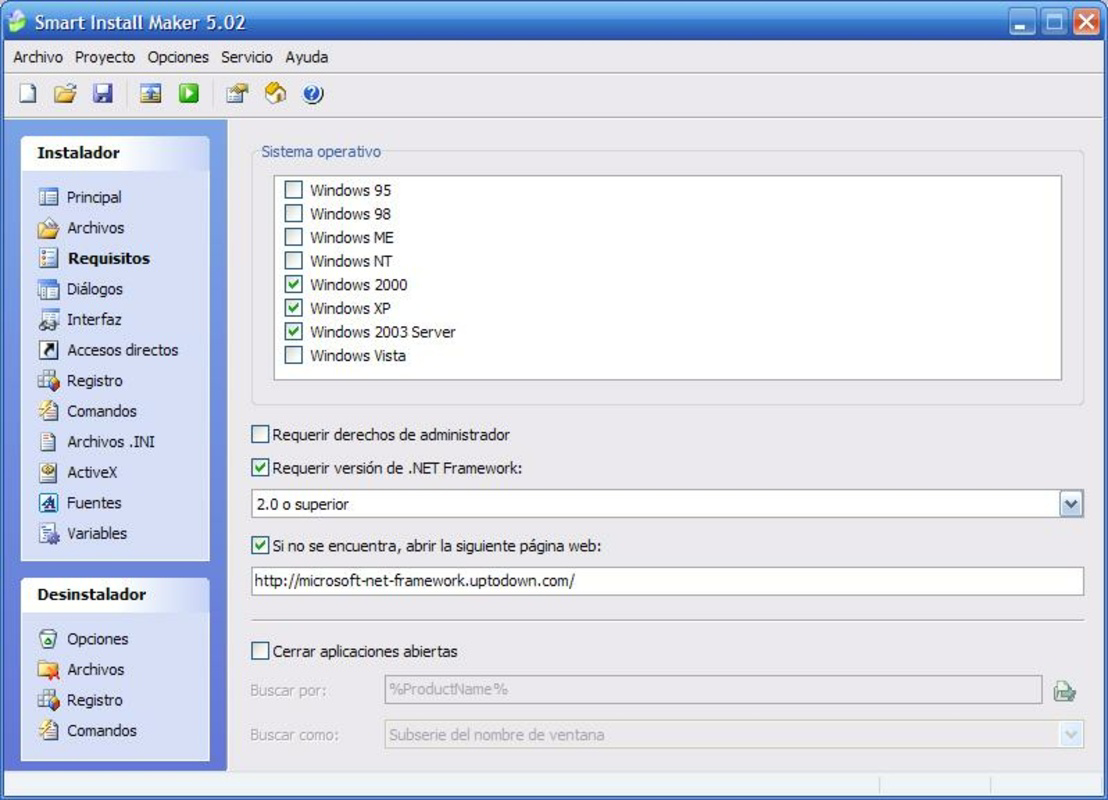Collapse the Desinstalador panel header
The image size is (1108, 800).
(115, 595)
